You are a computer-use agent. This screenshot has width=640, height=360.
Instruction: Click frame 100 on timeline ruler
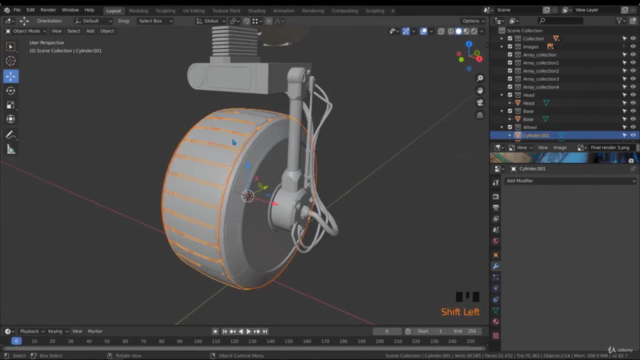tap(198, 341)
